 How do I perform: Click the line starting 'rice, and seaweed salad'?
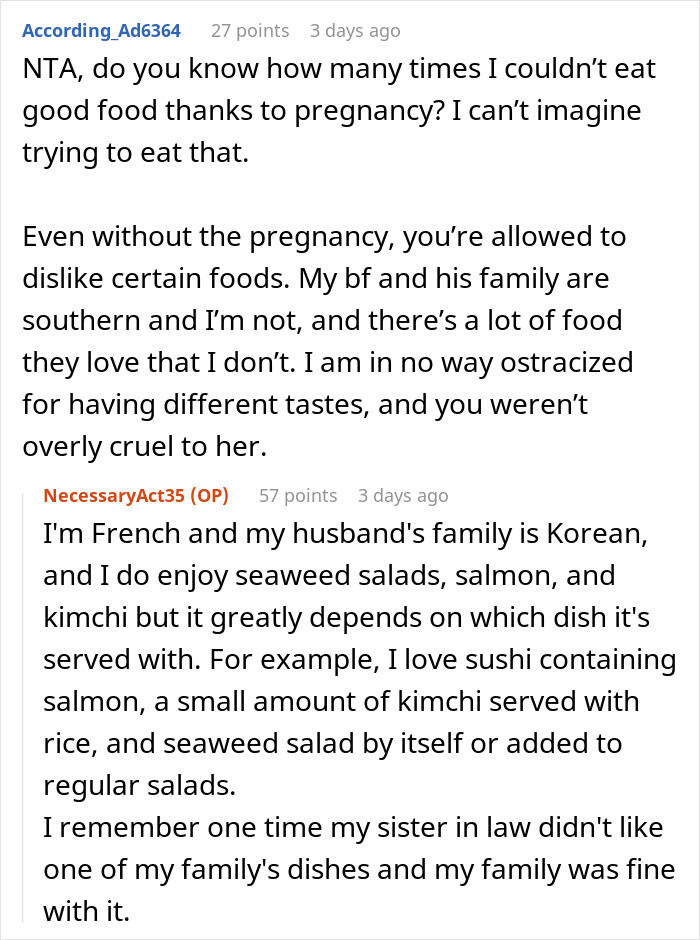pyautogui.click(x=332, y=743)
